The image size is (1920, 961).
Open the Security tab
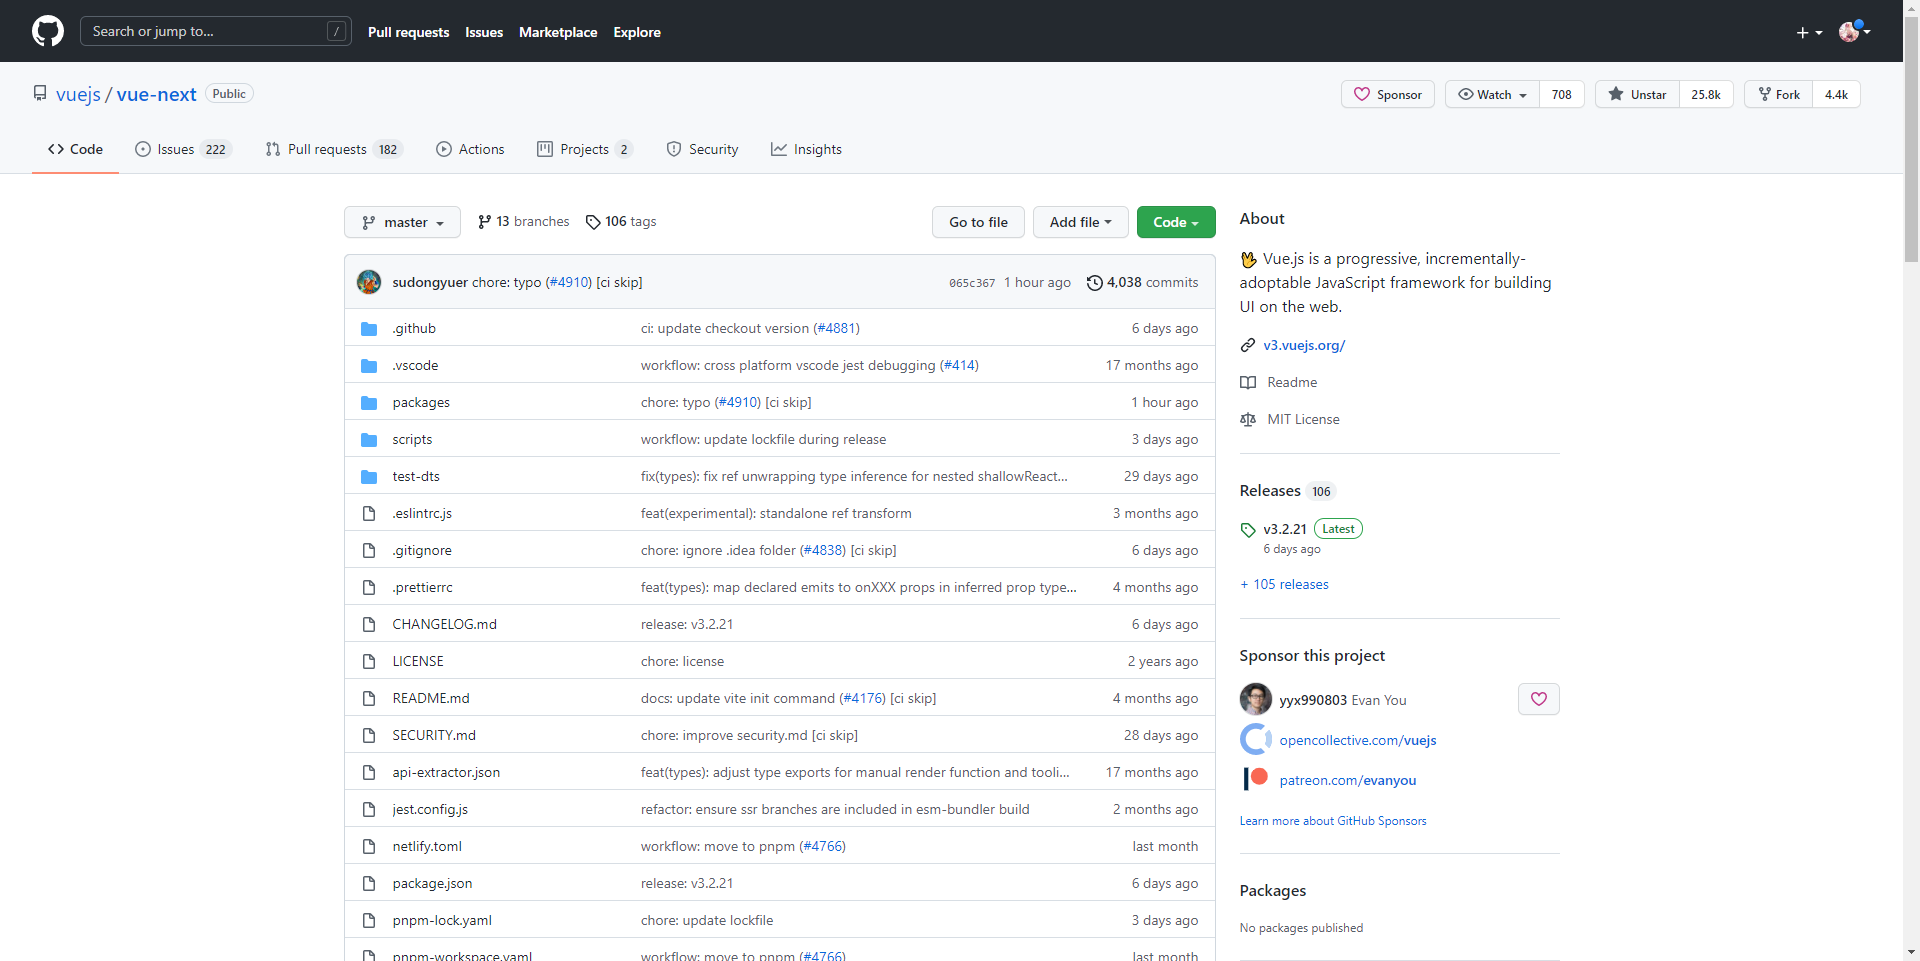point(702,149)
